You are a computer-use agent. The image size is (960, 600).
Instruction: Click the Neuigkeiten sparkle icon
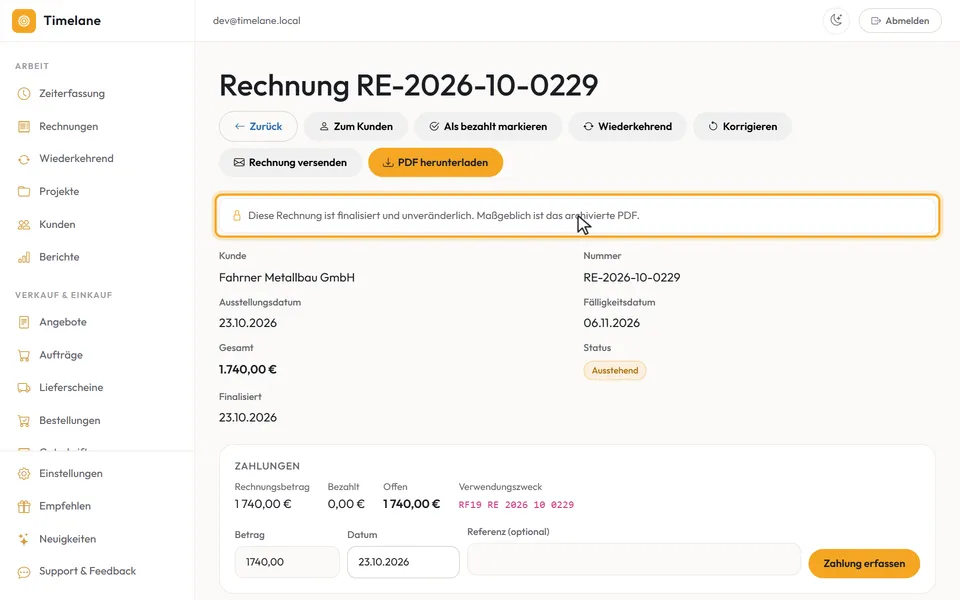[x=24, y=539]
